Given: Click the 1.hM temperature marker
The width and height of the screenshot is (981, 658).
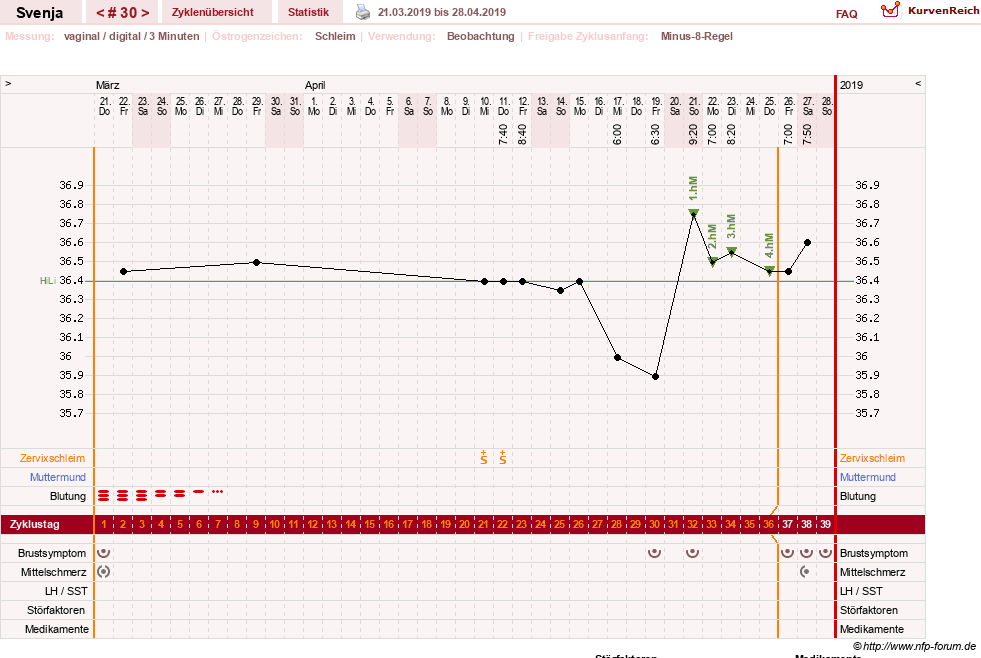Looking at the screenshot, I should tap(693, 213).
